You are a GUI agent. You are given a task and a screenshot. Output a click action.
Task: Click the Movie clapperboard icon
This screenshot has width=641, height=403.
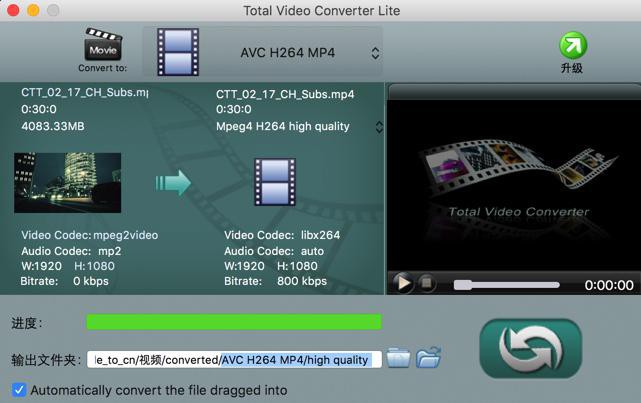(103, 44)
